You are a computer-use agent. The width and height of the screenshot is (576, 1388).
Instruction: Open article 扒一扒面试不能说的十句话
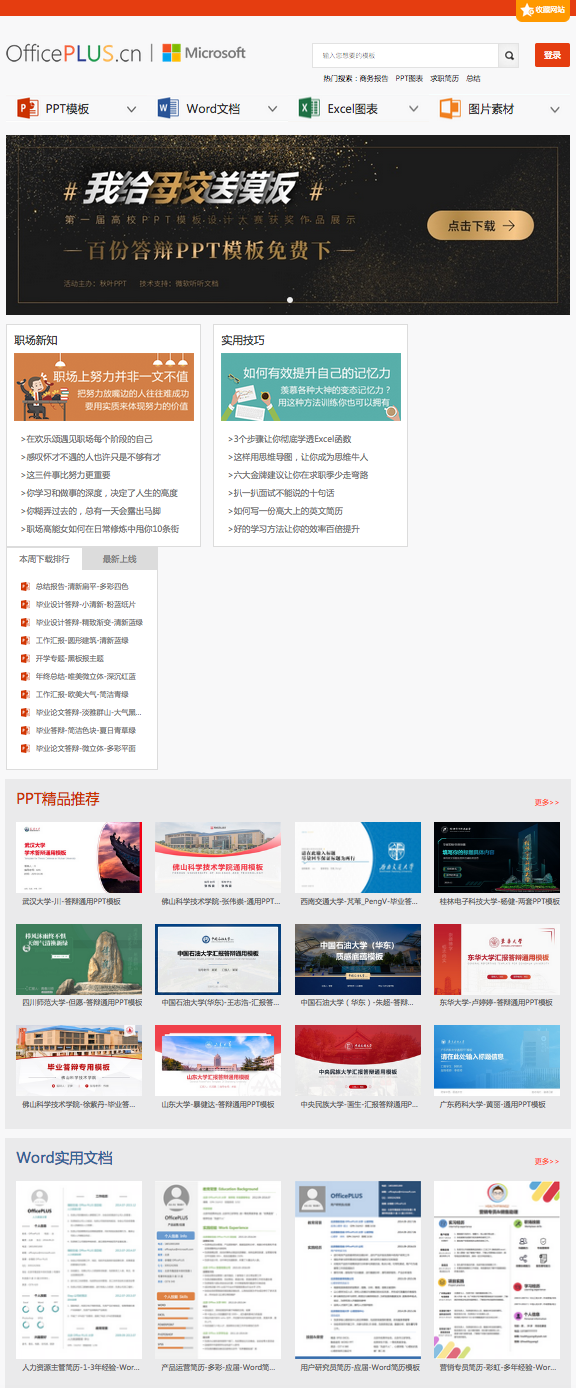(x=281, y=493)
